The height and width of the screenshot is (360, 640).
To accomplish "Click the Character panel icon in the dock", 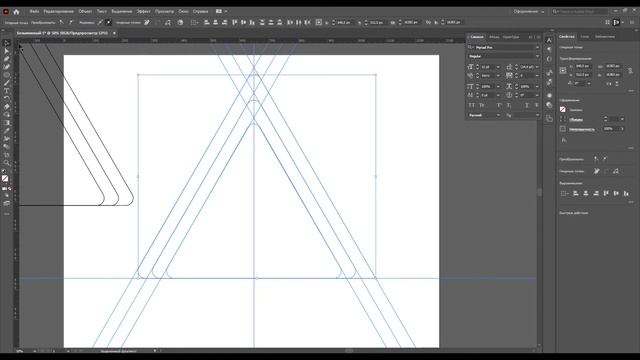I will 549,40.
